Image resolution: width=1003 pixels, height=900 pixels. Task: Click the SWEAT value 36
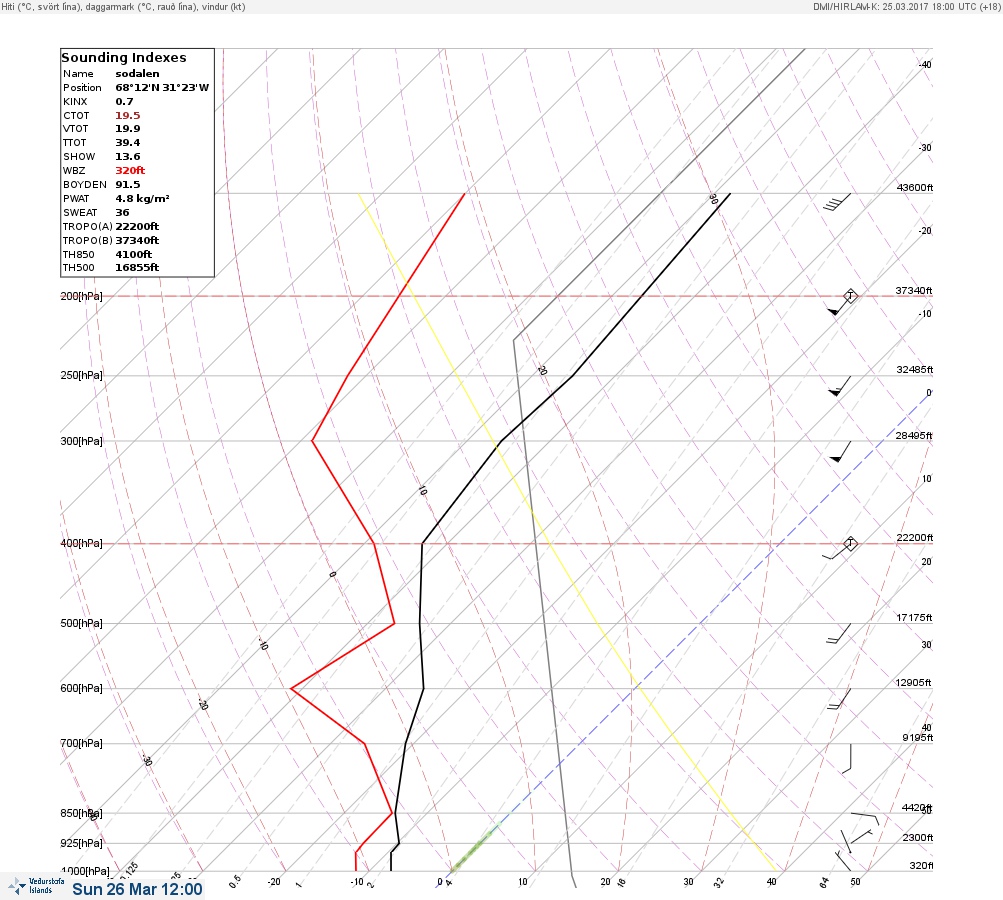coord(122,212)
